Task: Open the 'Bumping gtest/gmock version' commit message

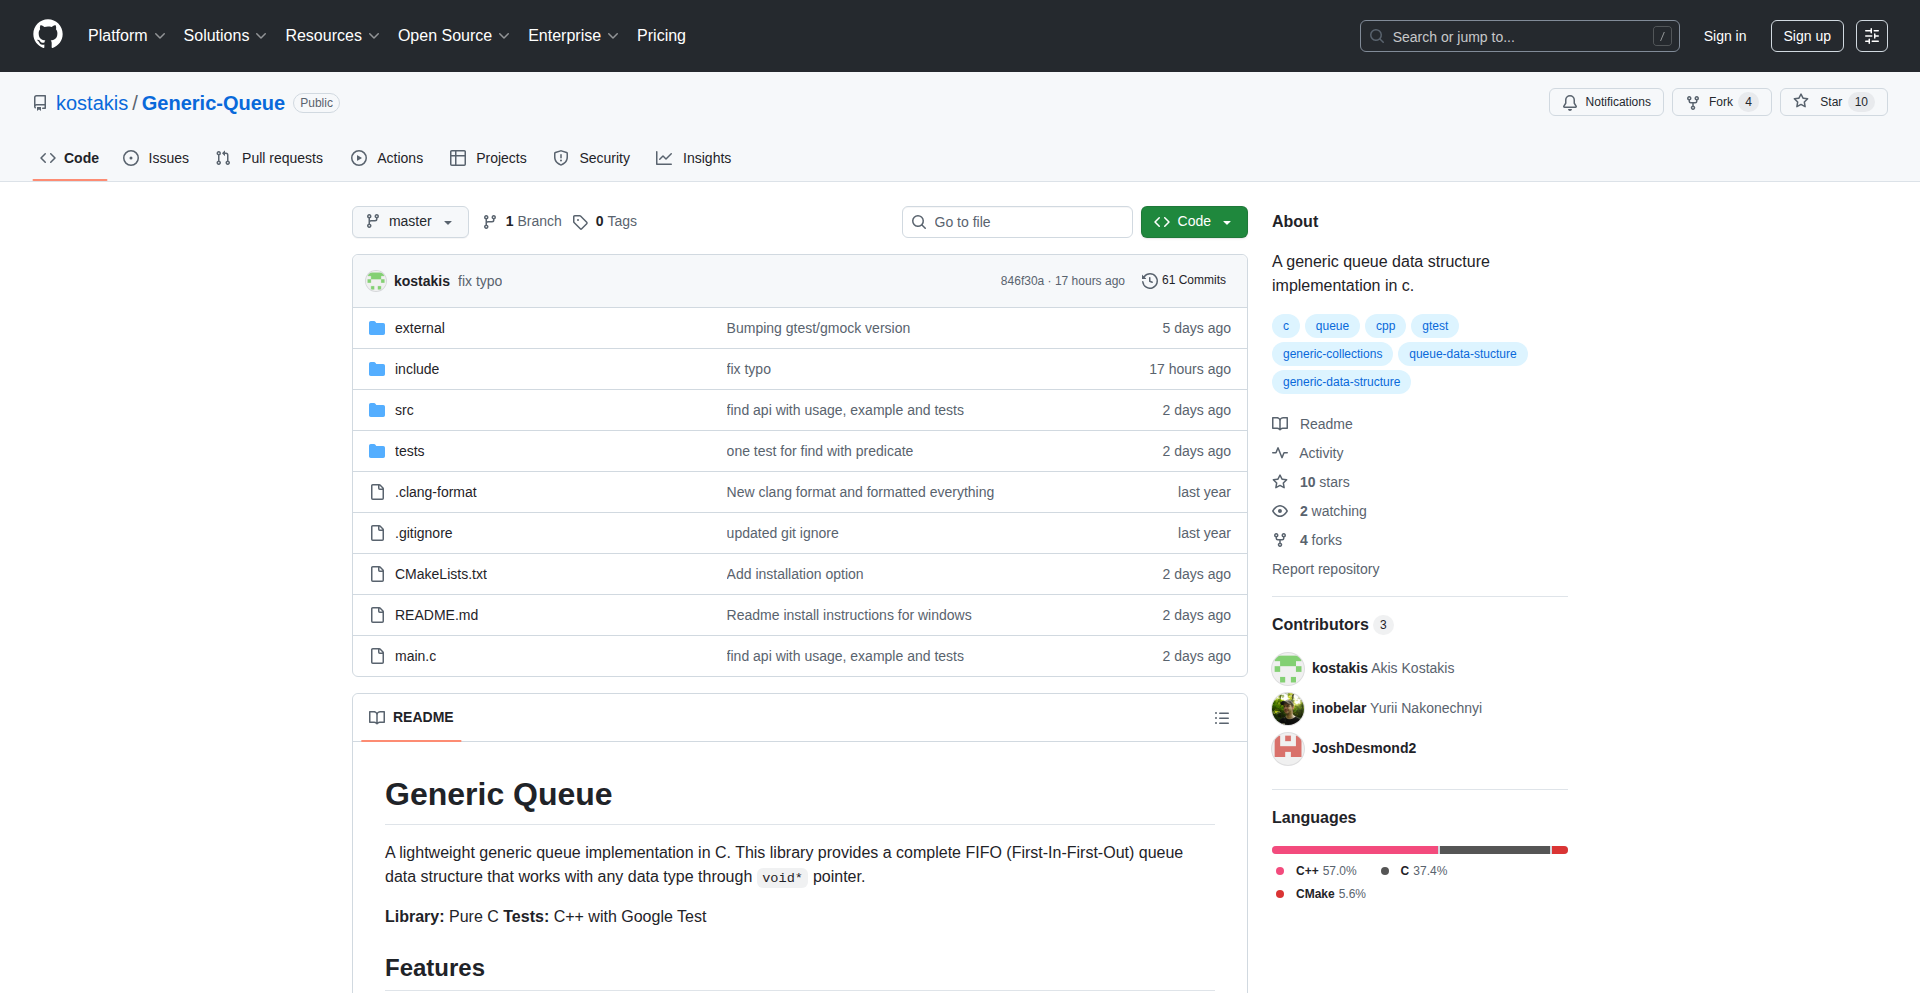Action: (818, 328)
